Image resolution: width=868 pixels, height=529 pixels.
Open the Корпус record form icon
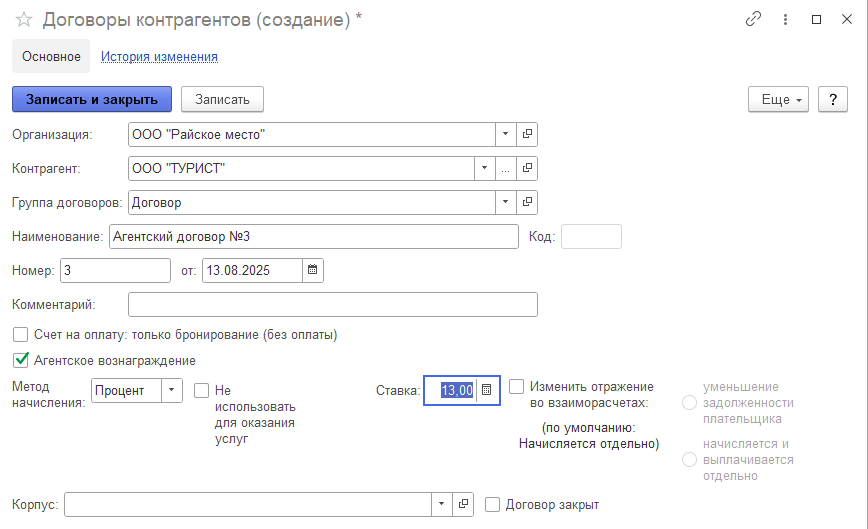point(463,505)
